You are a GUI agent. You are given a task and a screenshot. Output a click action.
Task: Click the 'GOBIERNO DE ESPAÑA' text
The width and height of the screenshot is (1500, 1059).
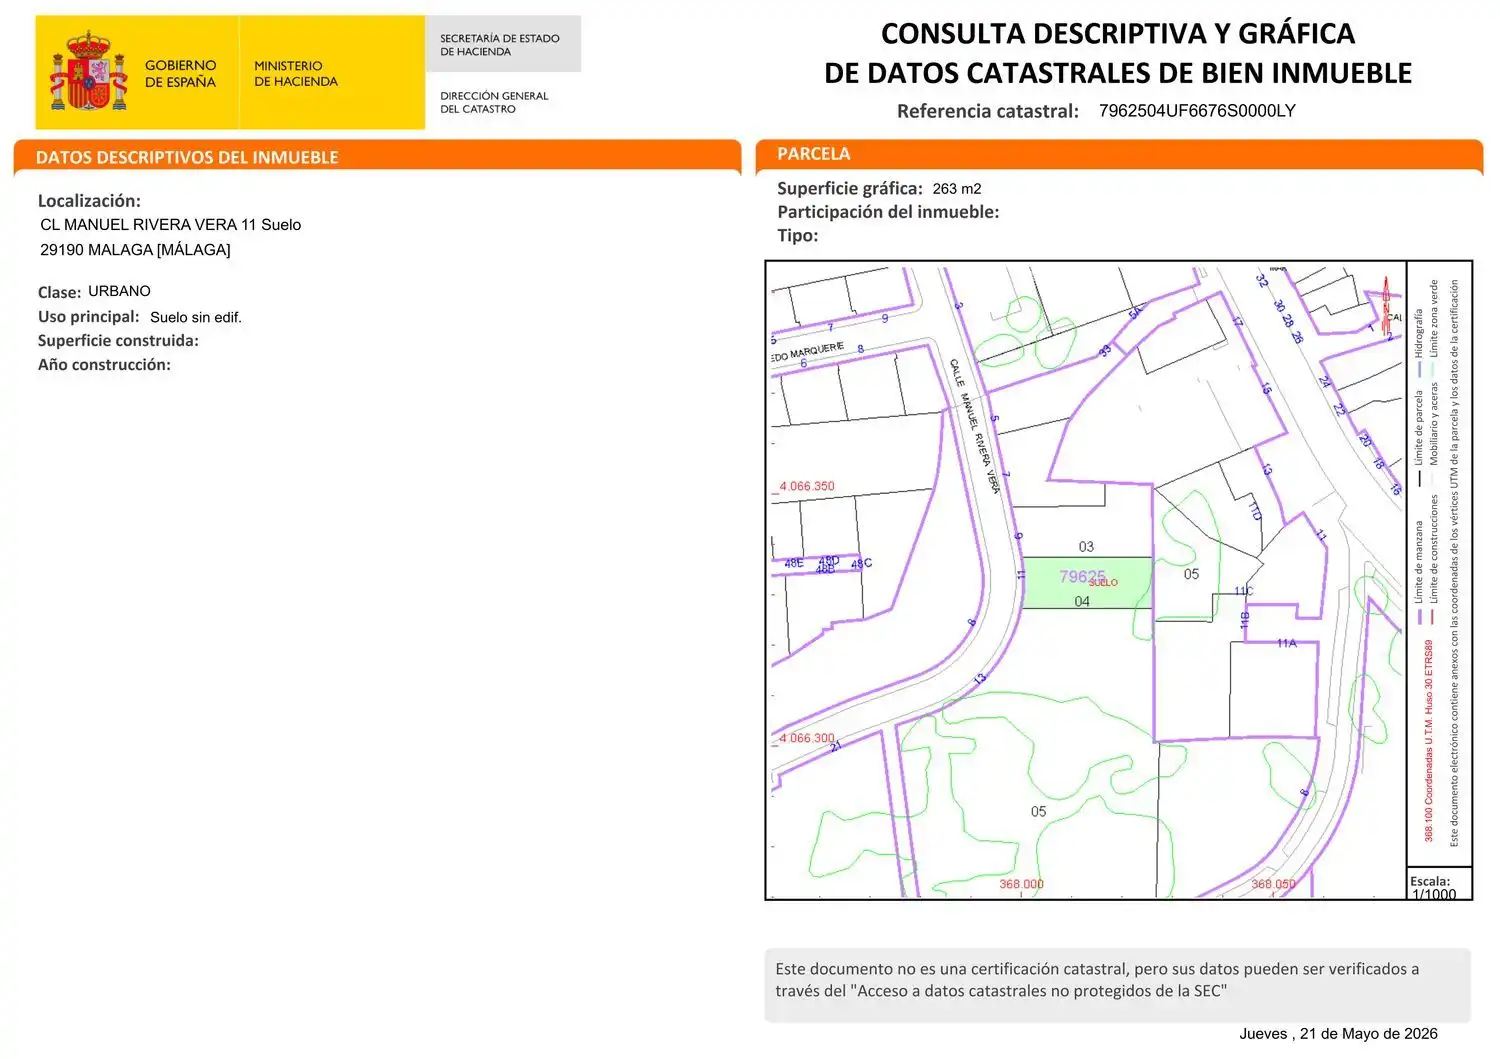180,73
